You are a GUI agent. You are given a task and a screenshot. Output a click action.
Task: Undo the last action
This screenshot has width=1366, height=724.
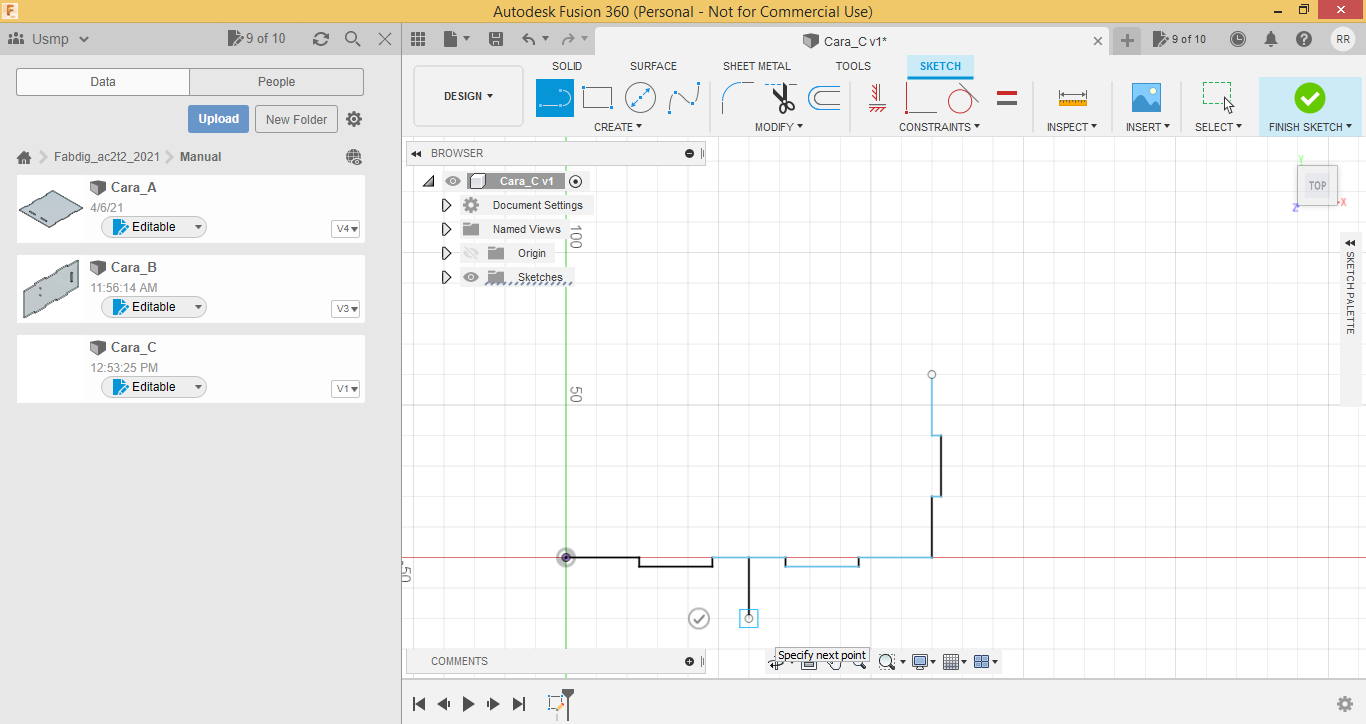coord(529,39)
